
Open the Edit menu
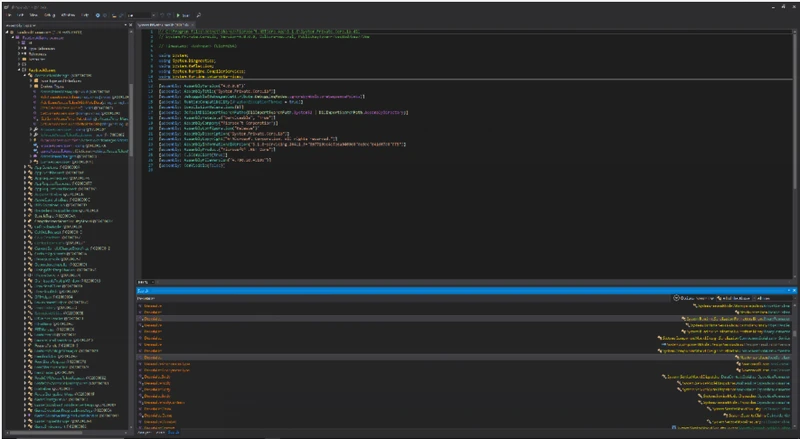pyautogui.click(x=20, y=15)
